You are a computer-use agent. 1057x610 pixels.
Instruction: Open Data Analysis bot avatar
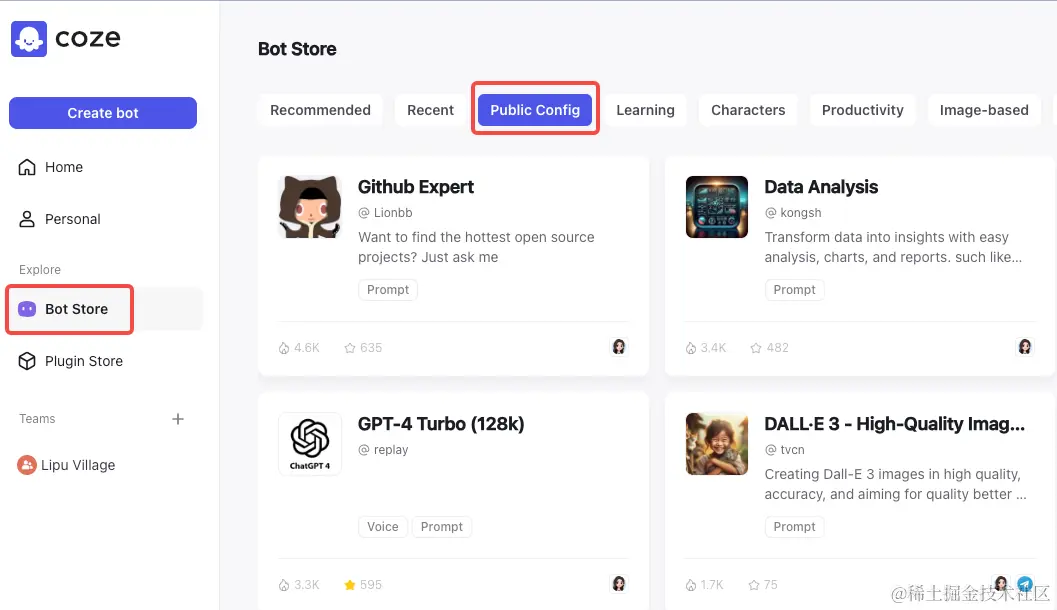coord(717,207)
